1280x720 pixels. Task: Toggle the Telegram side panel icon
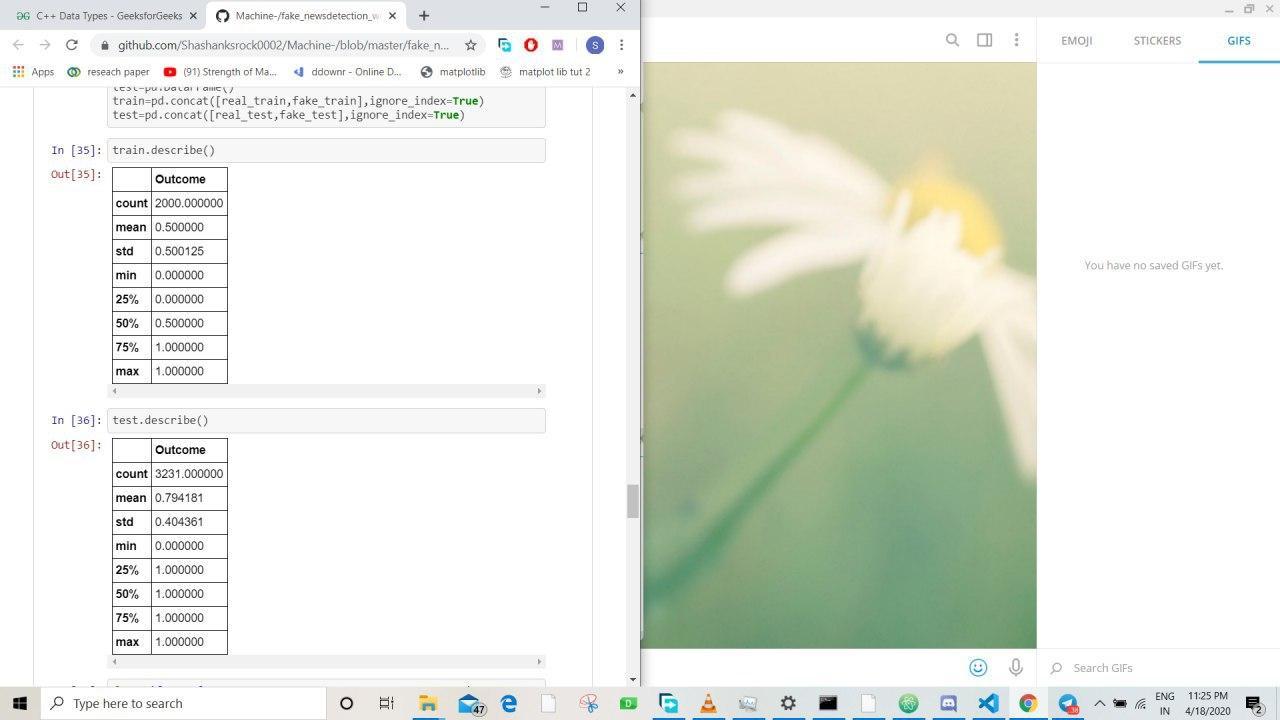(984, 40)
